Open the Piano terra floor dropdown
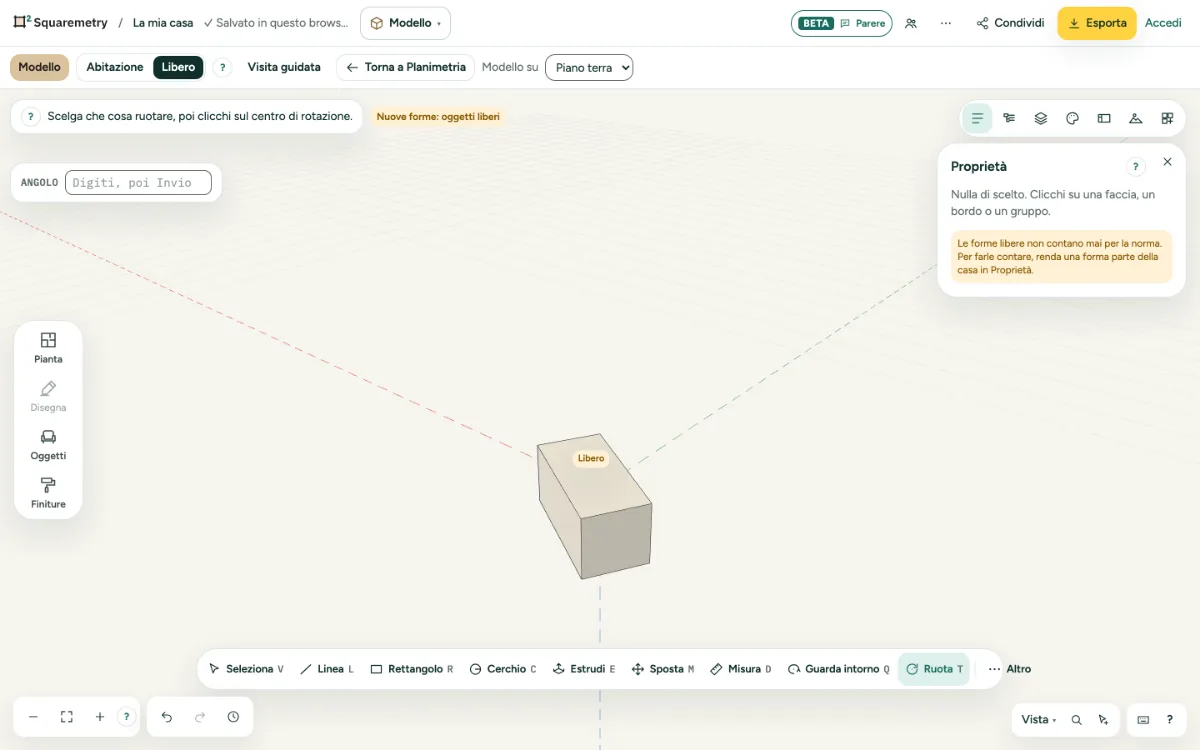 pos(589,67)
